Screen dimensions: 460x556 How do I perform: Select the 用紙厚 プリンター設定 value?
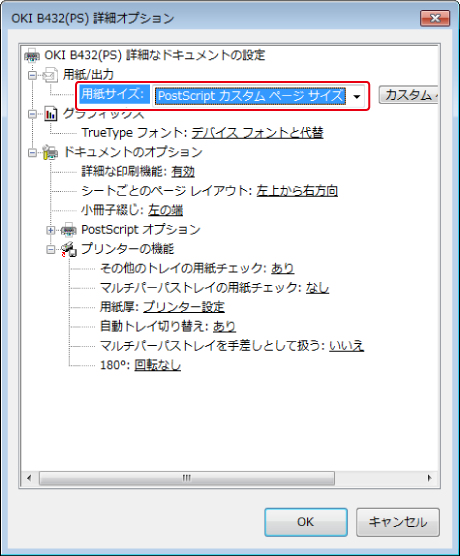184,307
